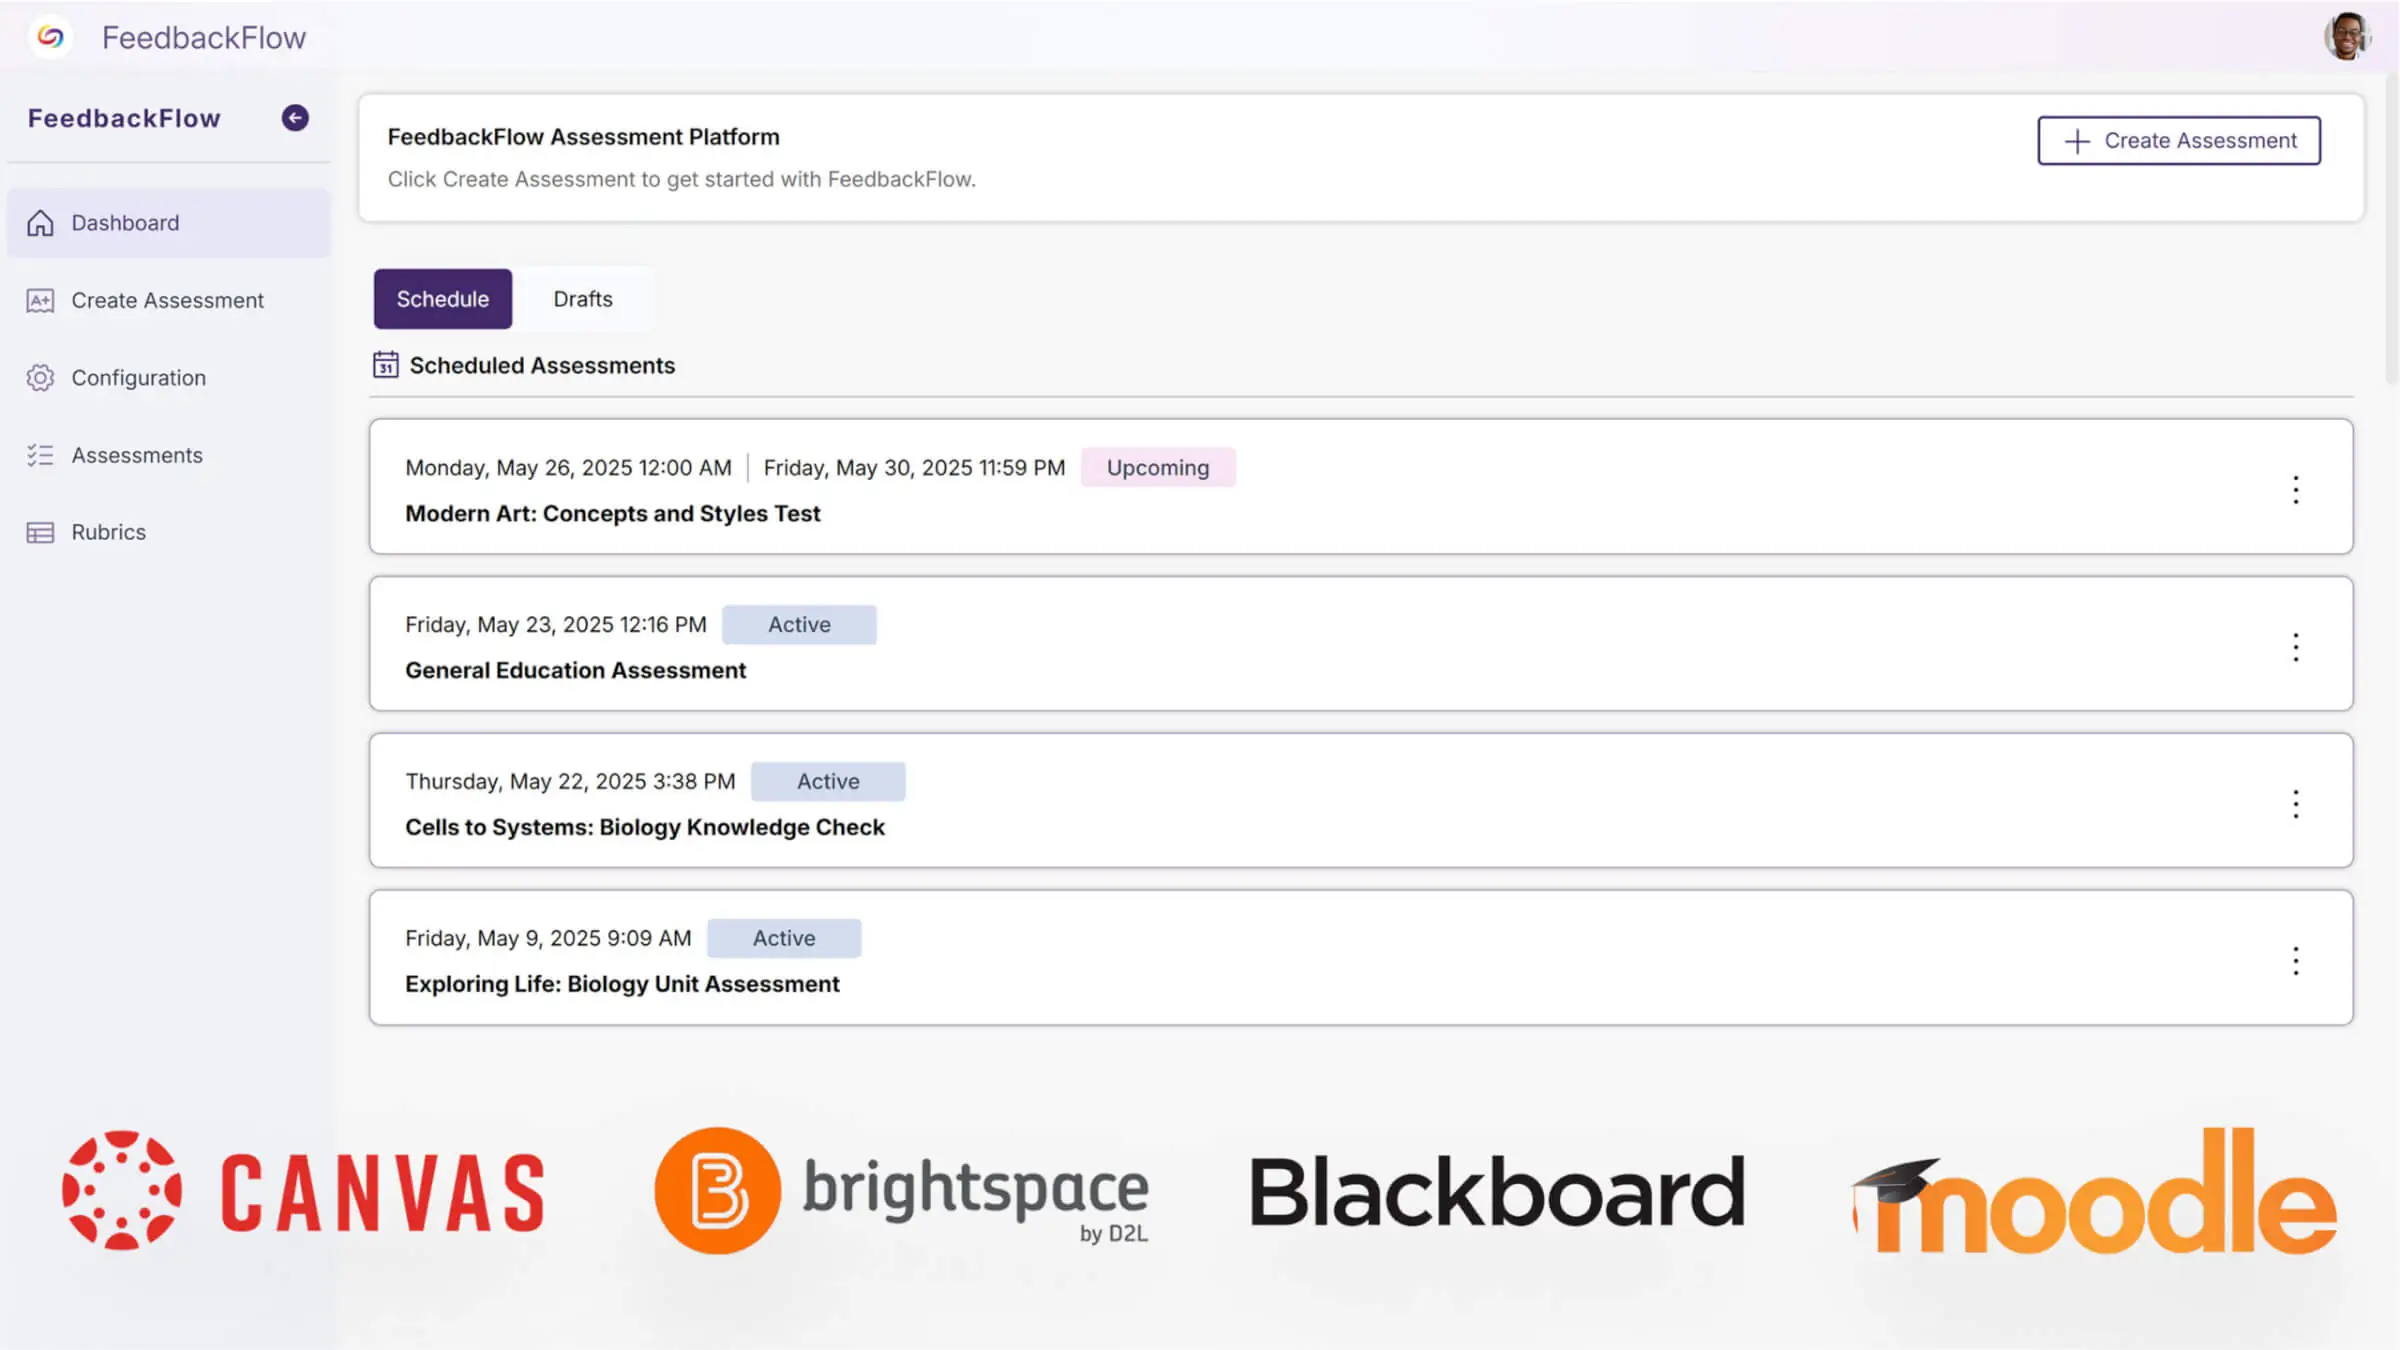Image resolution: width=2400 pixels, height=1350 pixels.
Task: Click FeedbackFlow sidebar brand name
Action: [x=124, y=118]
